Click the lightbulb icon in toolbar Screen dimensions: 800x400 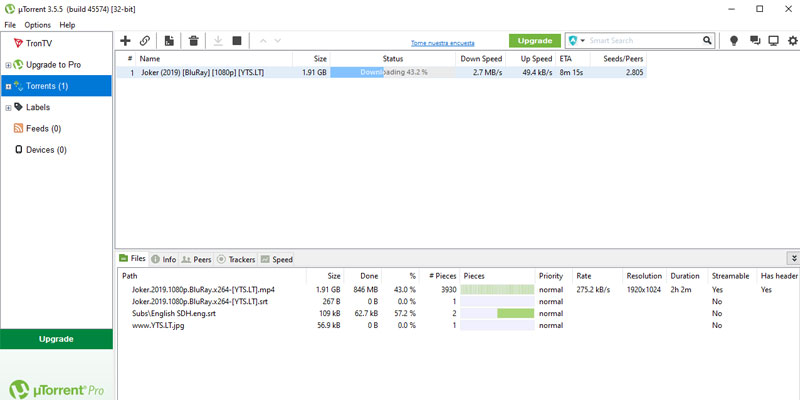[x=734, y=41]
